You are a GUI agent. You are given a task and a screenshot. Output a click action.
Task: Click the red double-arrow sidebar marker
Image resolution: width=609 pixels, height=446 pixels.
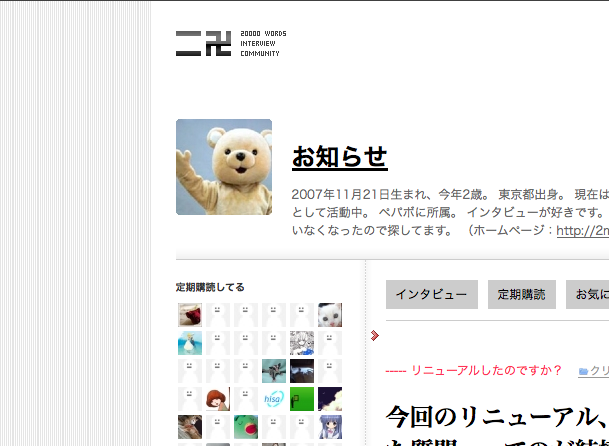tap(375, 335)
